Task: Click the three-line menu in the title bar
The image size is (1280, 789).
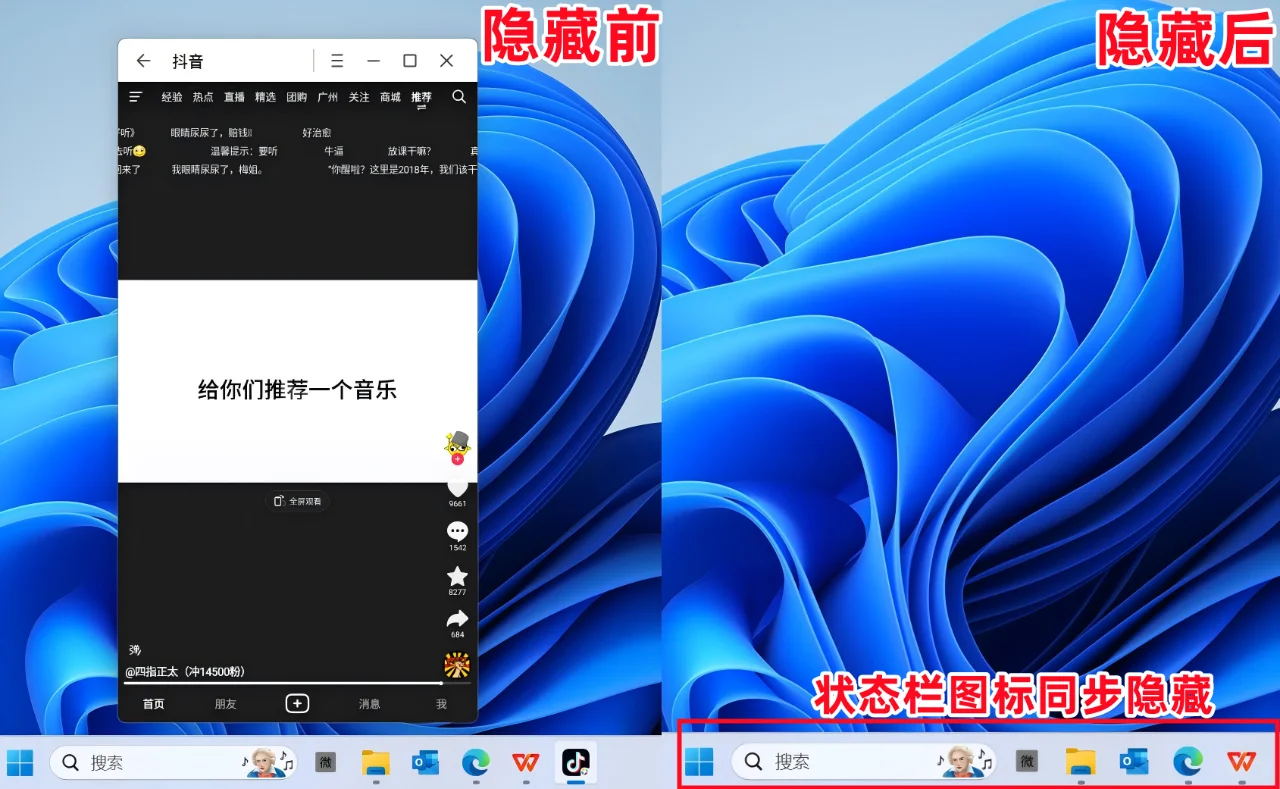Action: coord(337,60)
